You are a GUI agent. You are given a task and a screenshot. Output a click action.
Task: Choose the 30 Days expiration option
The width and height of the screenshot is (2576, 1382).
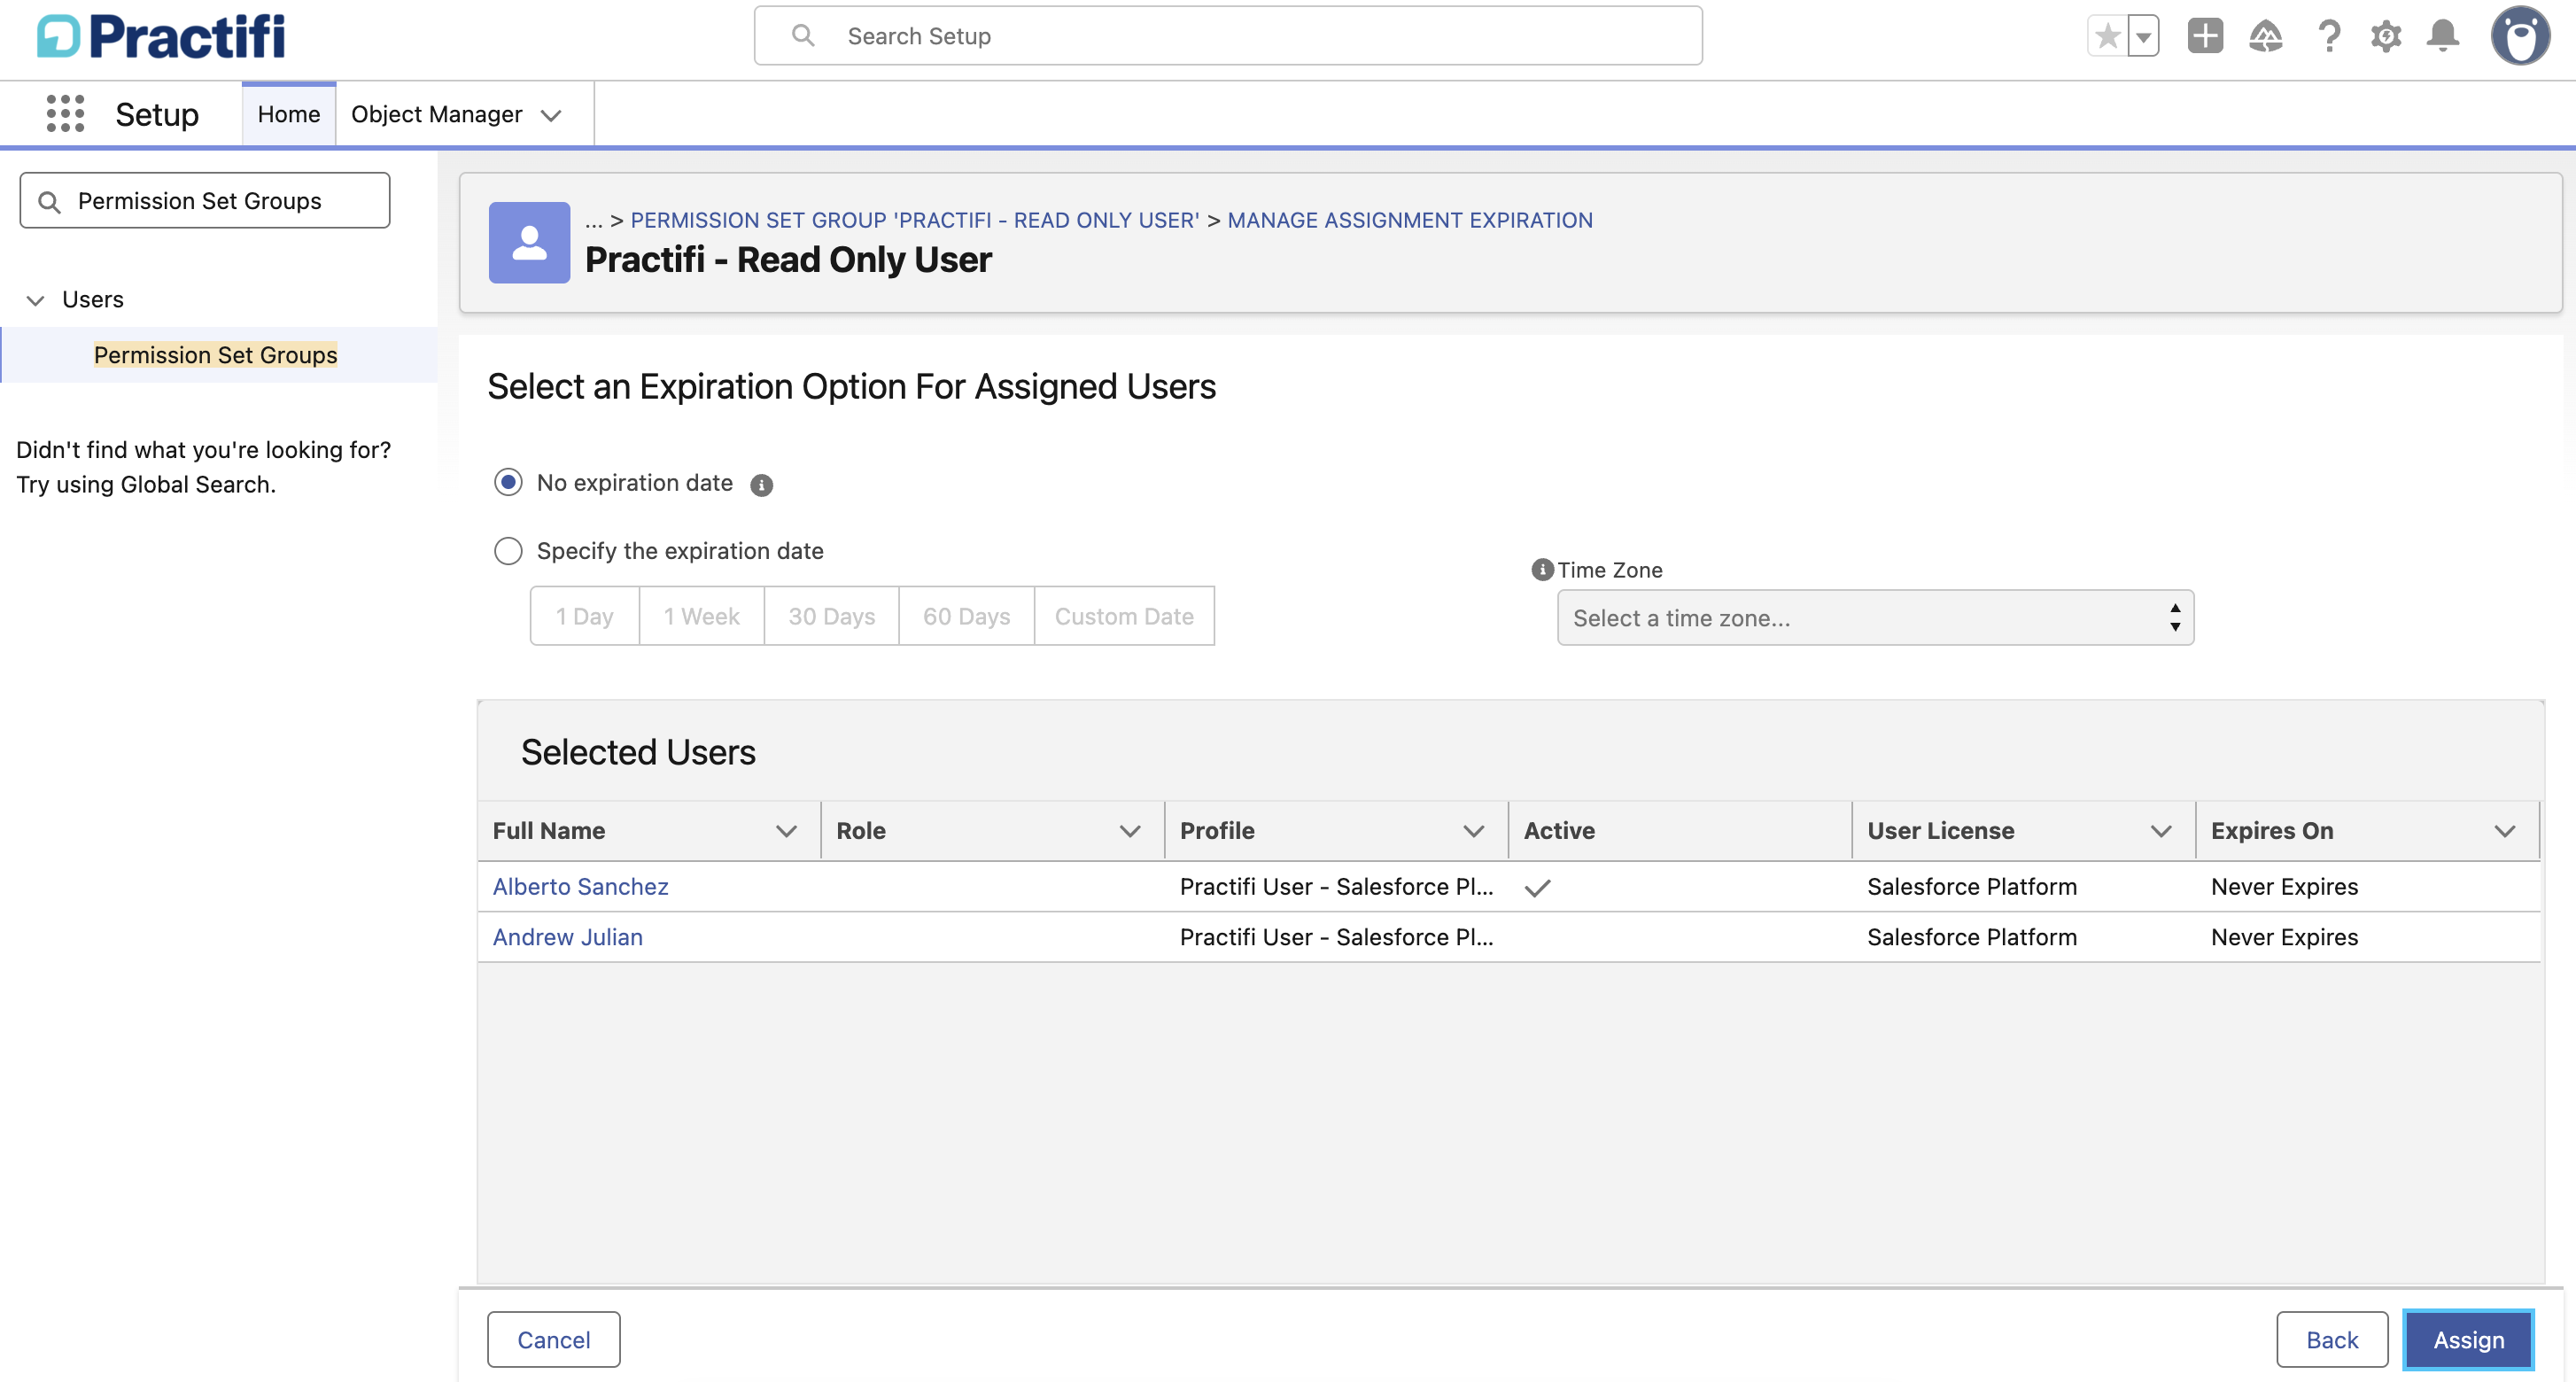(831, 616)
